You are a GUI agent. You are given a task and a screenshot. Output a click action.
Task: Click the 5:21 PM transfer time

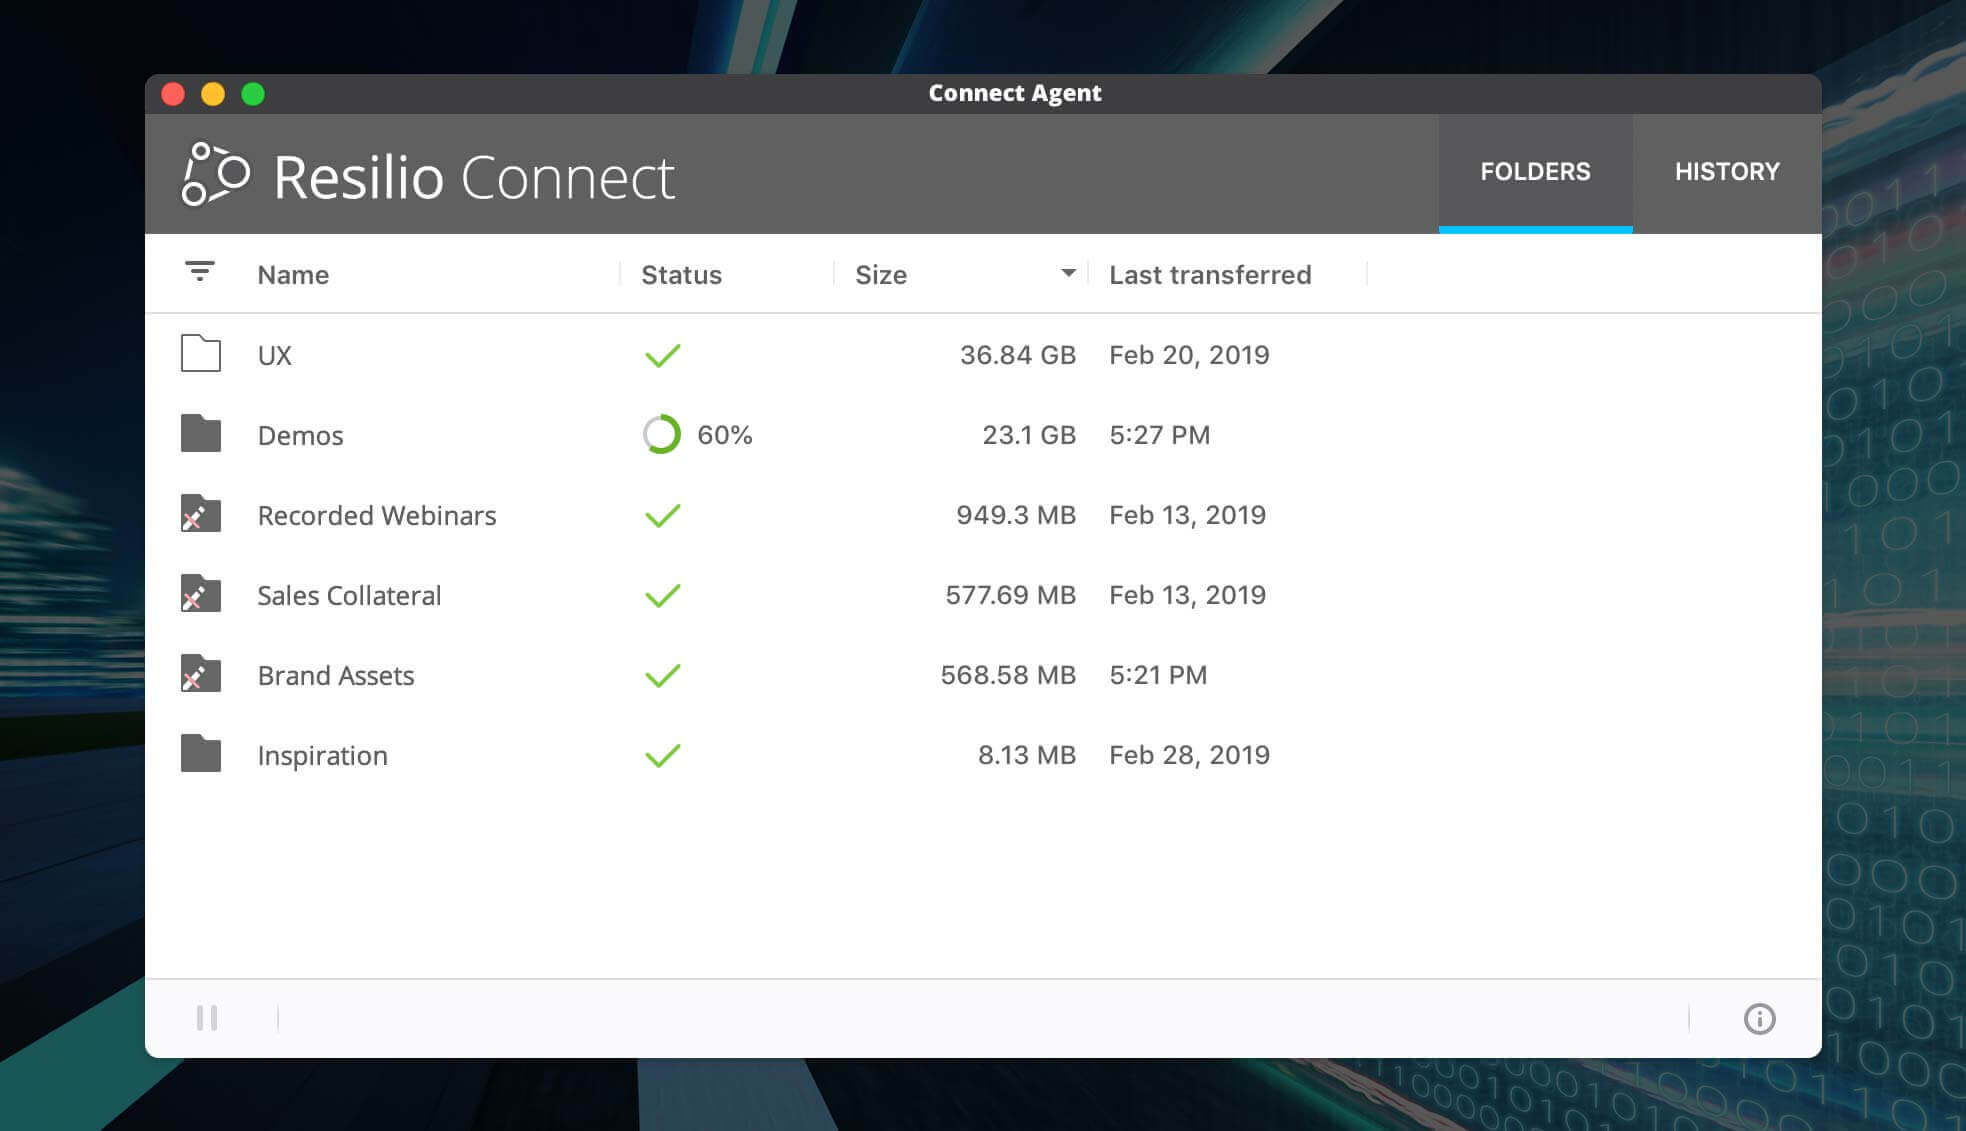(1158, 675)
